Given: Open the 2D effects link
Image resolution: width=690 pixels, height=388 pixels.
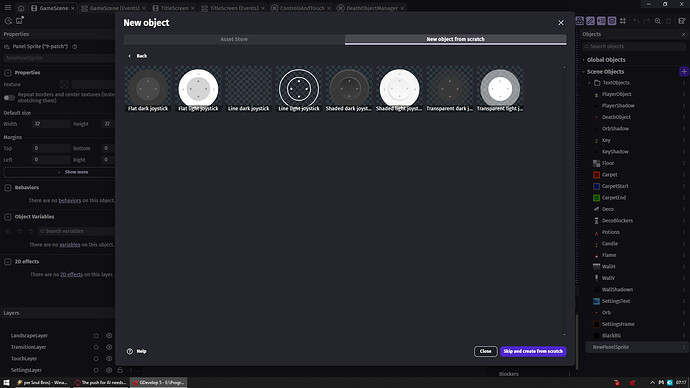Looking at the screenshot, I should pos(71,275).
